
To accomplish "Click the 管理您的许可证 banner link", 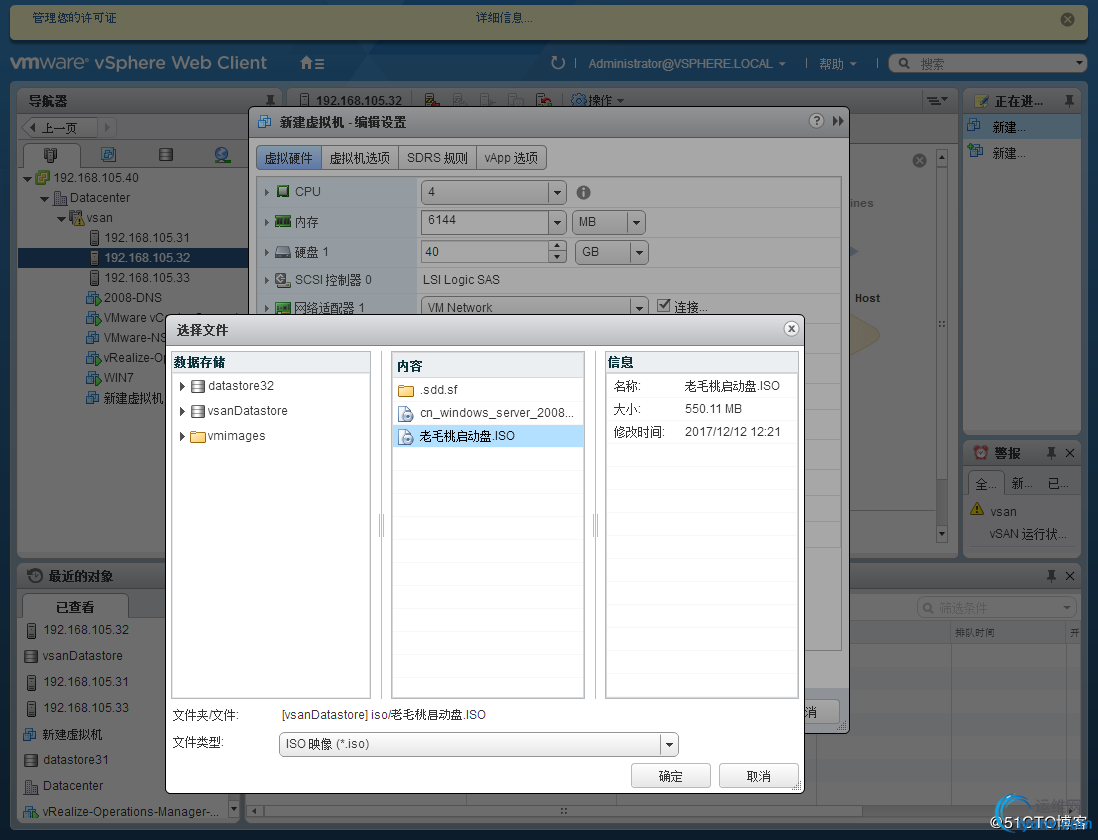I will coord(74,18).
